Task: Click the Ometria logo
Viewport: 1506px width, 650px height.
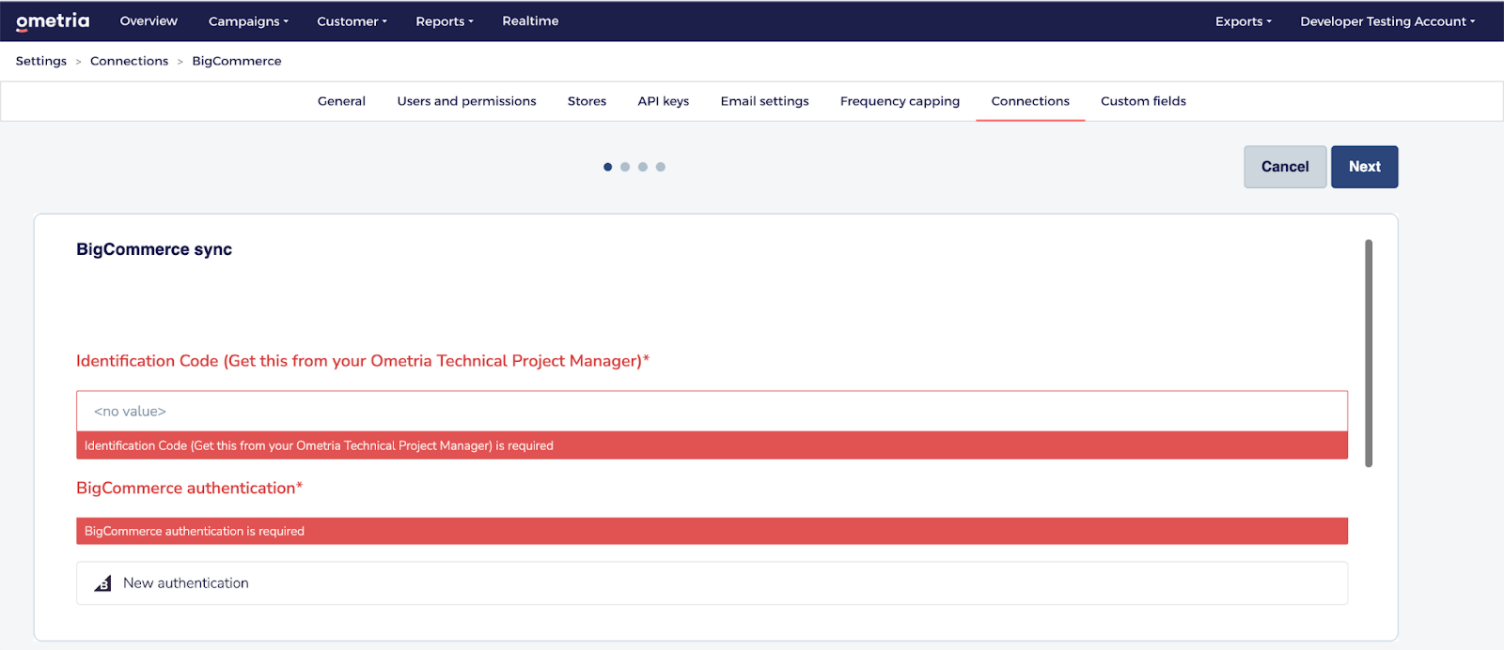Action: (x=52, y=21)
